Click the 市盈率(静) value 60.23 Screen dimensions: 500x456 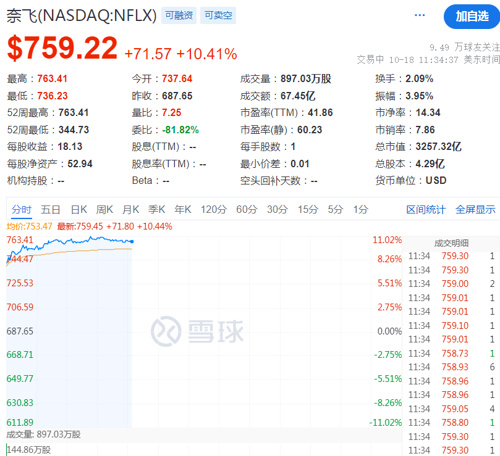click(310, 130)
